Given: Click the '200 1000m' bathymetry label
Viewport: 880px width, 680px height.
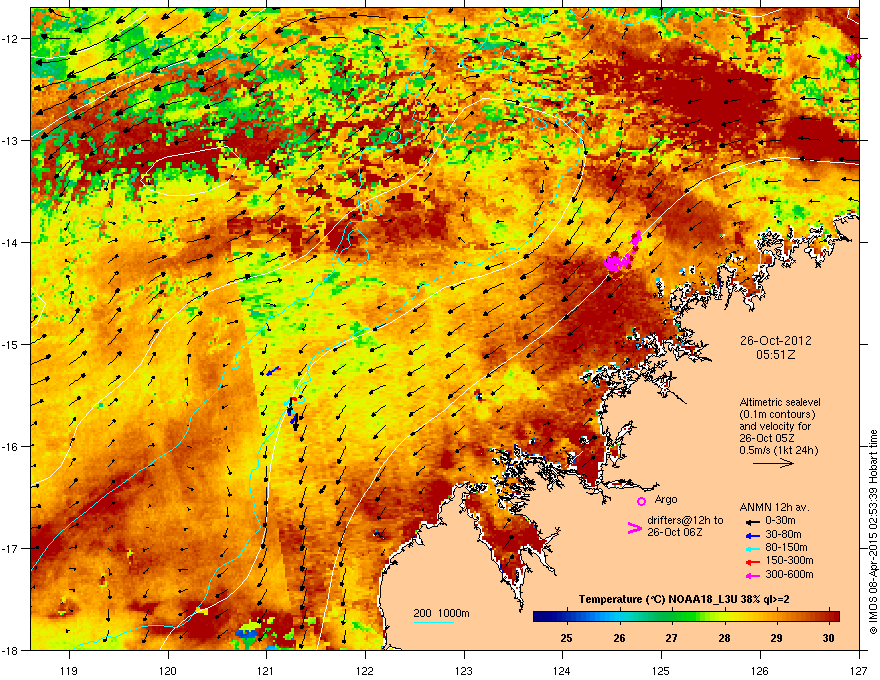Looking at the screenshot, I should point(441,613).
